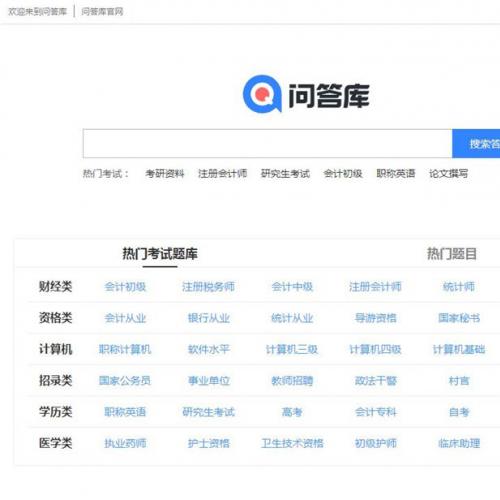Open 会计专科 question bank
This screenshot has height=500, width=500.
pyautogui.click(x=376, y=412)
